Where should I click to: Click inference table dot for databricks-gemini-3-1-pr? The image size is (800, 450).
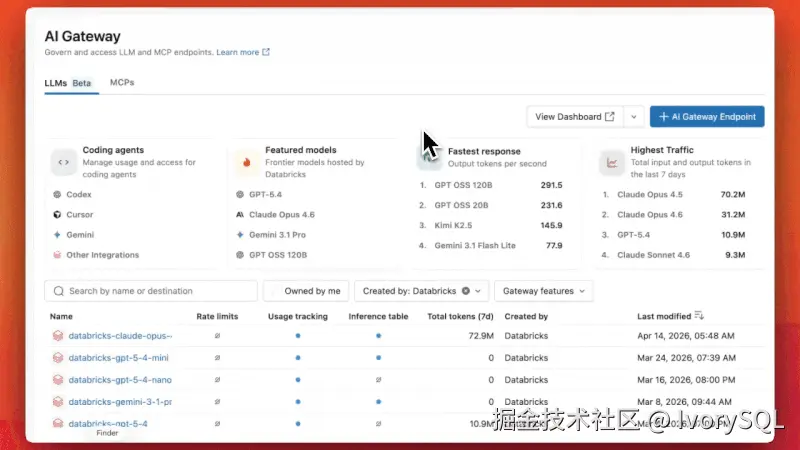pos(379,402)
